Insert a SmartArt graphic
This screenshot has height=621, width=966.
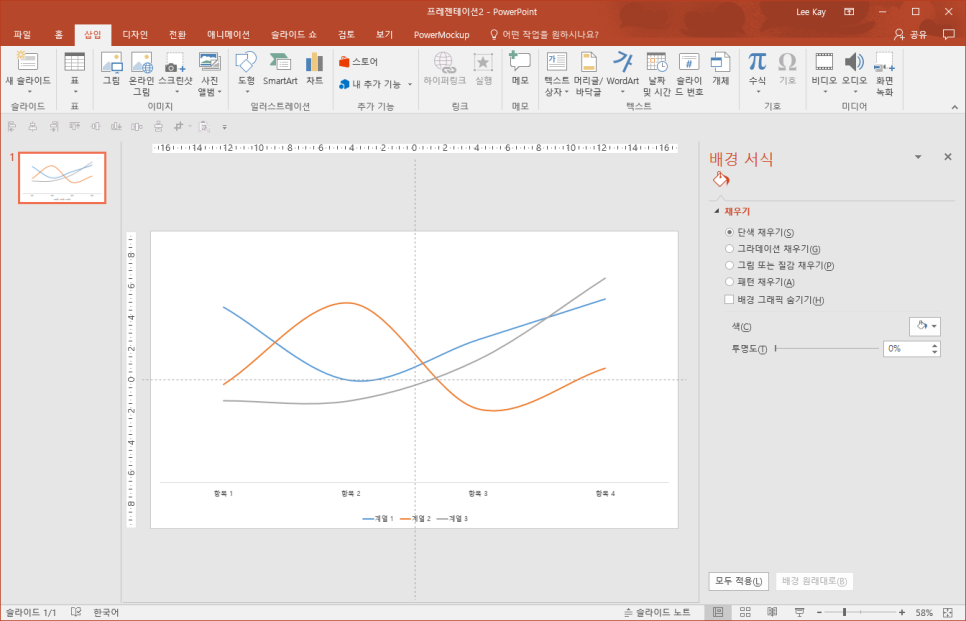(280, 69)
